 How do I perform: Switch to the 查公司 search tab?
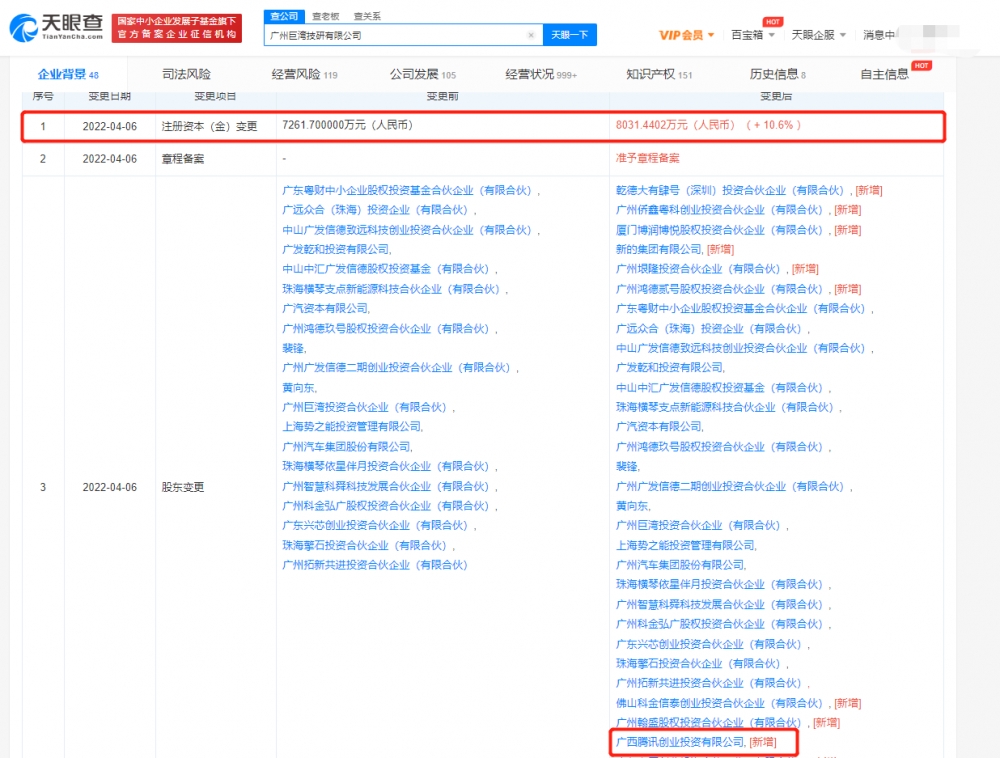(x=284, y=16)
